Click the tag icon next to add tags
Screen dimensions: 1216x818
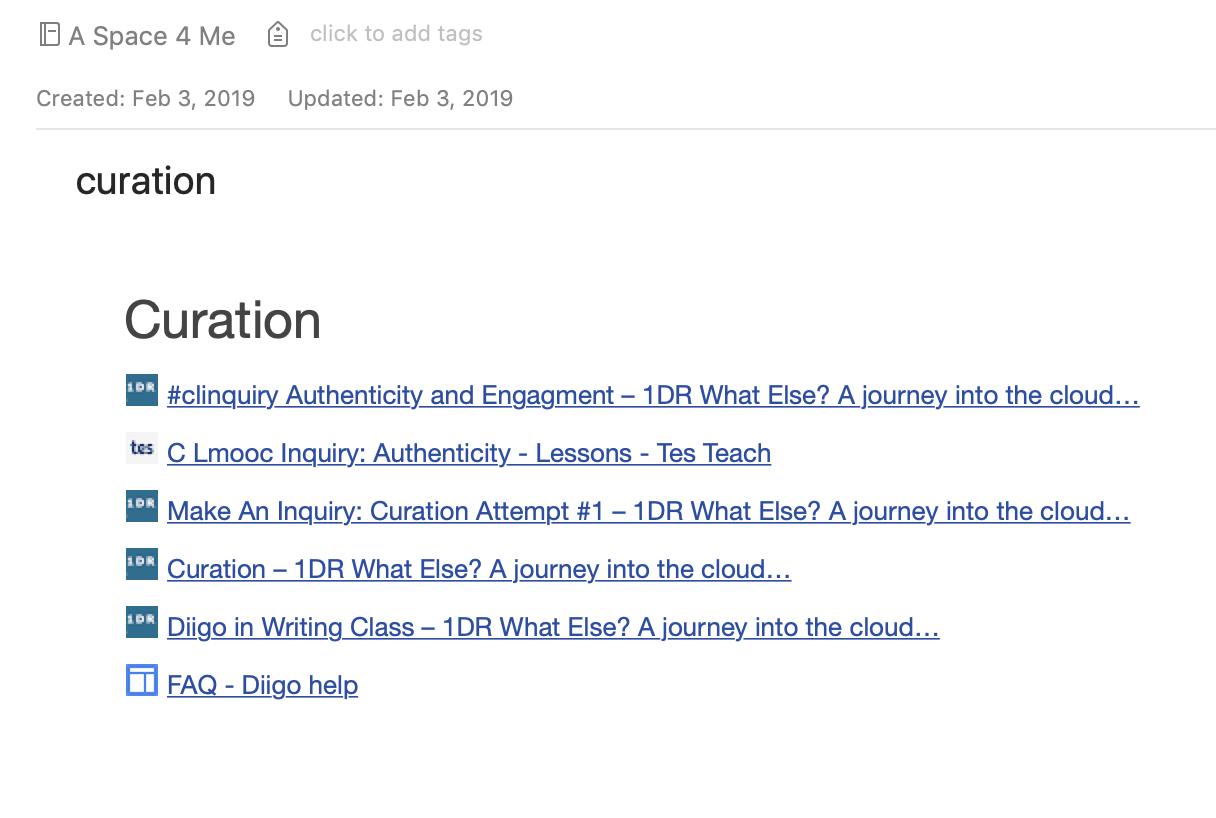[x=278, y=36]
